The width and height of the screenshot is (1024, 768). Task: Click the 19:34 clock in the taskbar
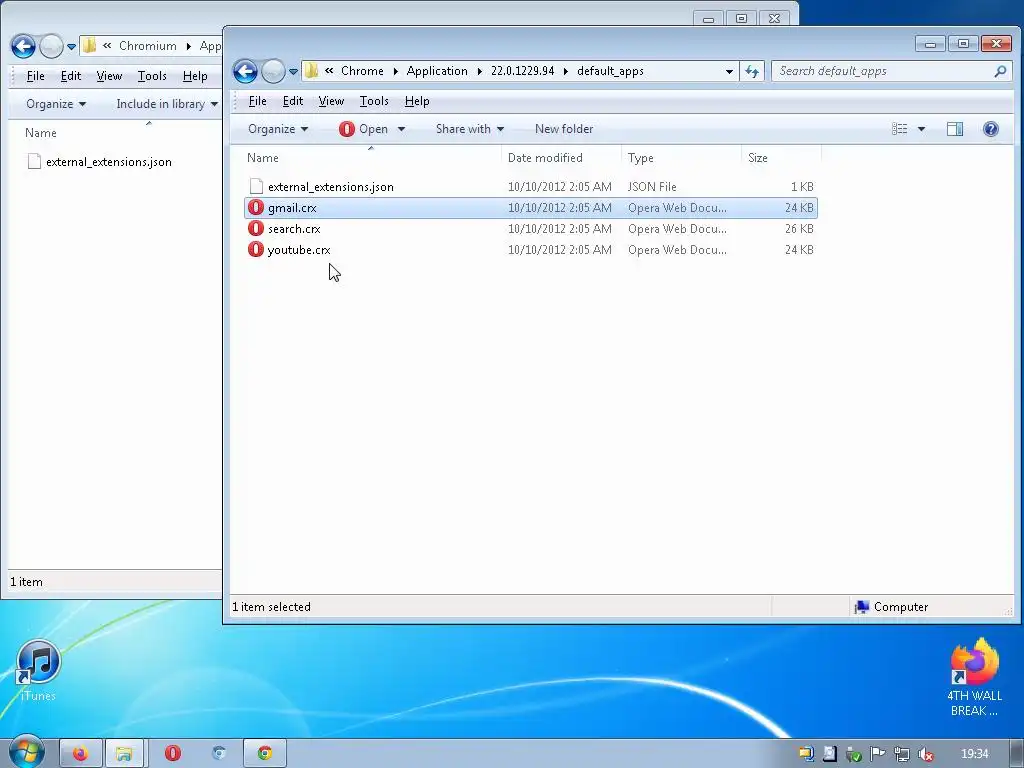pyautogui.click(x=974, y=754)
